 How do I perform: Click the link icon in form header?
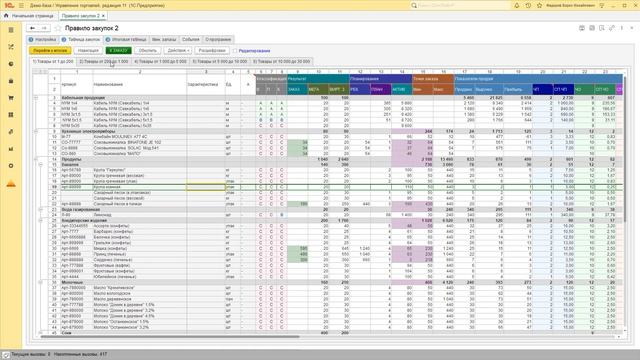(611, 28)
